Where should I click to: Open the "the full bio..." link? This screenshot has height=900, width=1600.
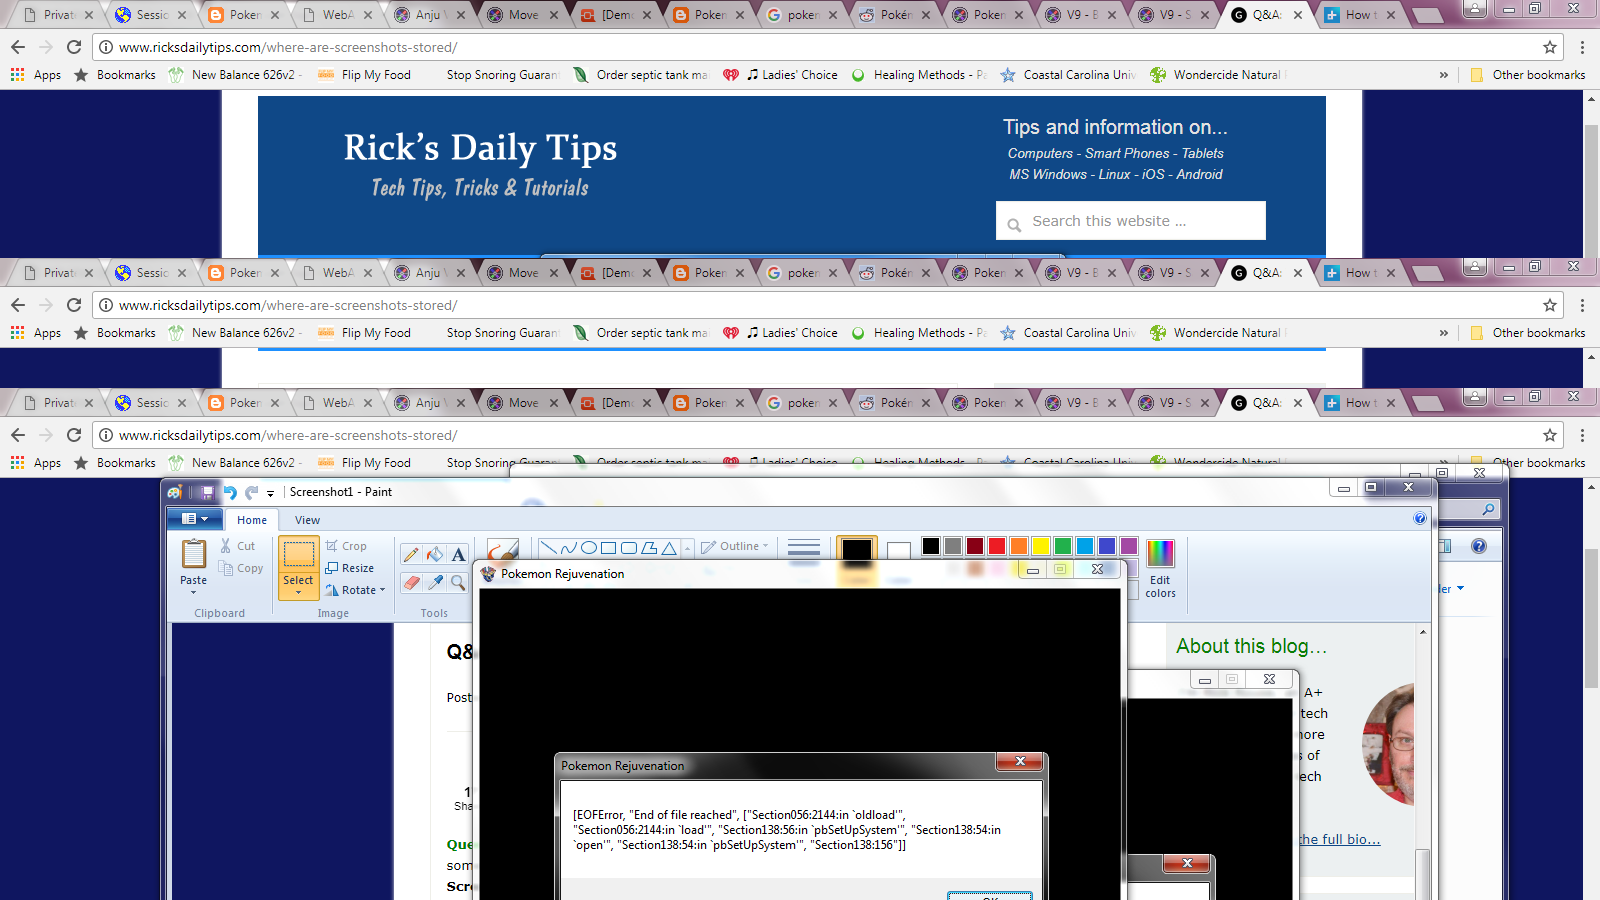coord(1339,839)
